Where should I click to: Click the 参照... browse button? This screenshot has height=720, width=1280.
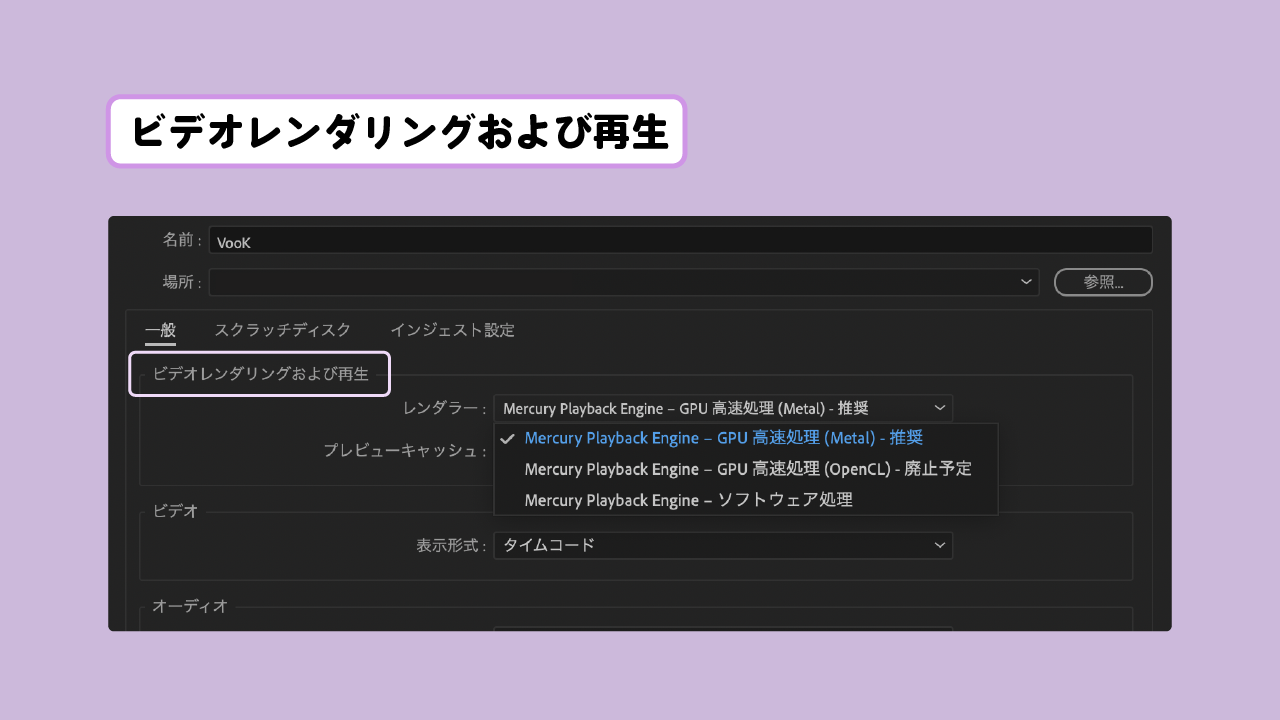(1102, 281)
